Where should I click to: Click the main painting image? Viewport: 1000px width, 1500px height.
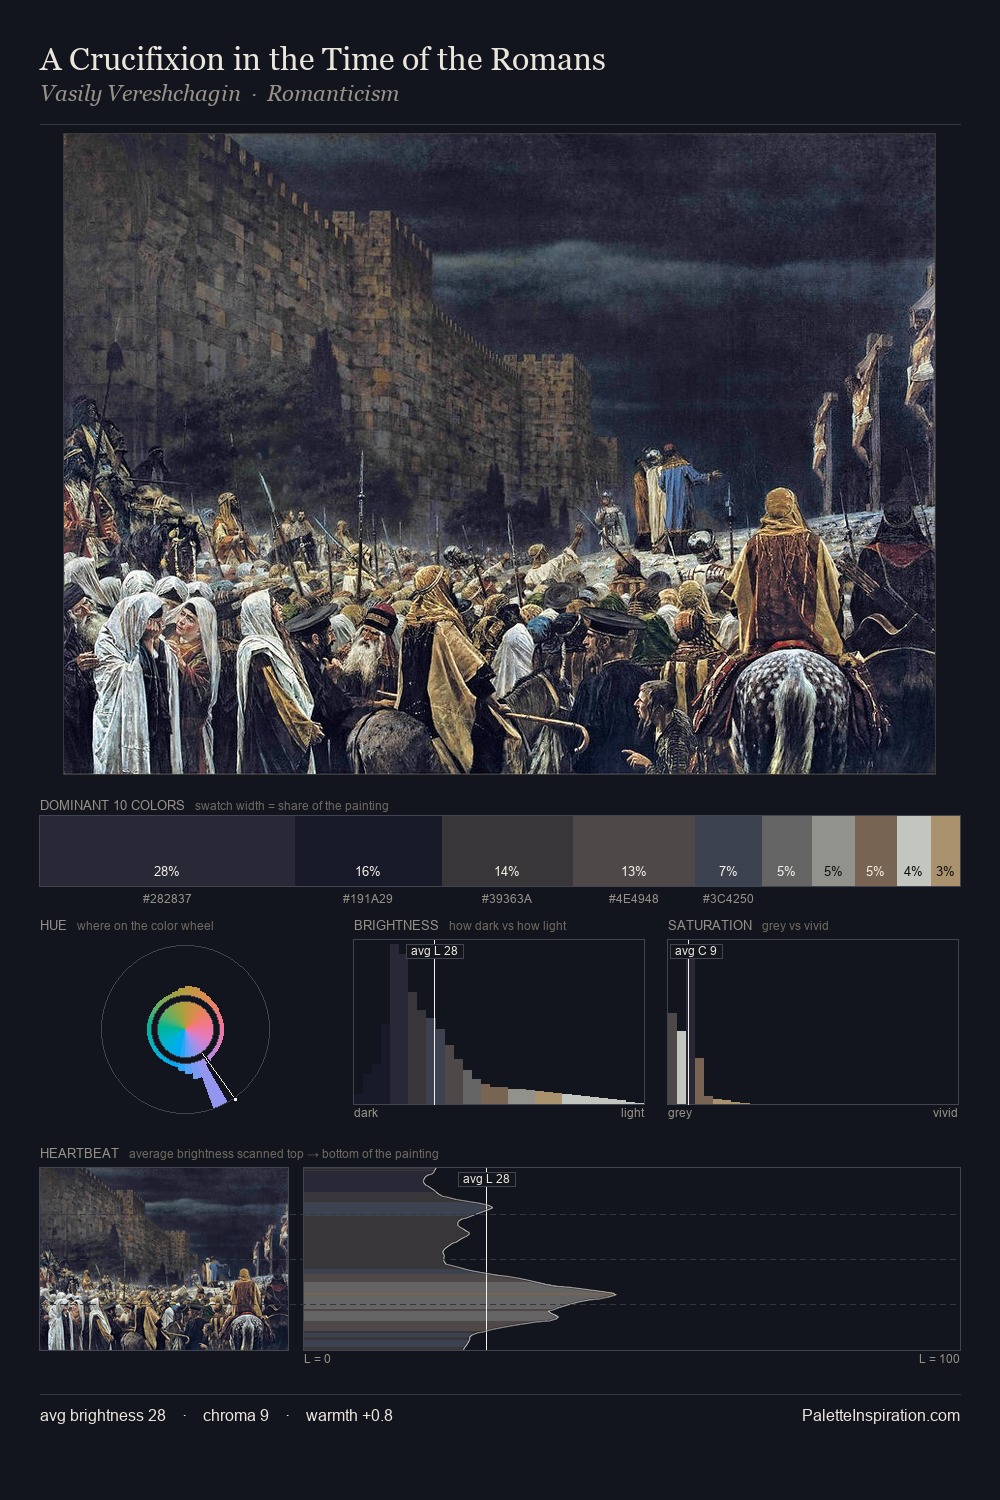point(499,454)
